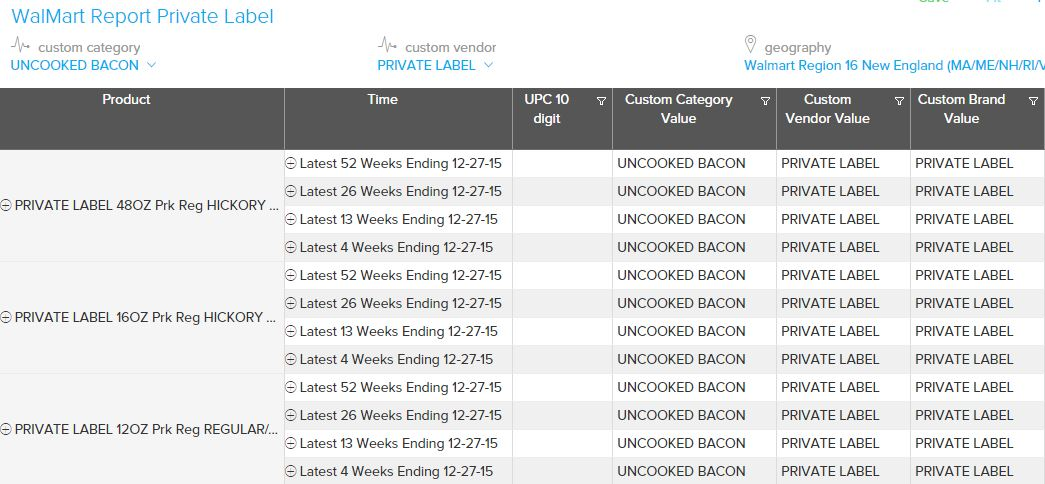Collapse first Latest 26 Weeks Ending row
This screenshot has width=1045, height=484.
pos(291,192)
